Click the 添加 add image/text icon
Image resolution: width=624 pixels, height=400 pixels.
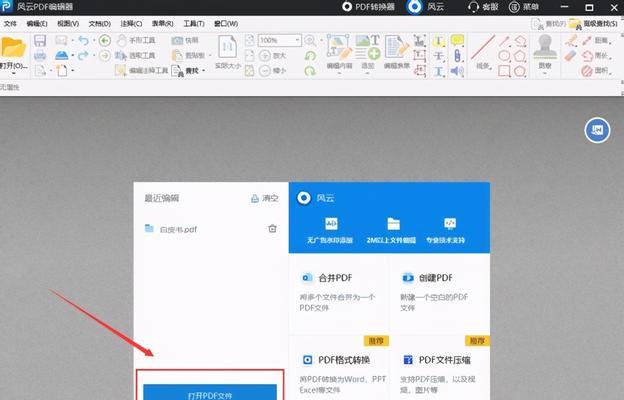(368, 47)
